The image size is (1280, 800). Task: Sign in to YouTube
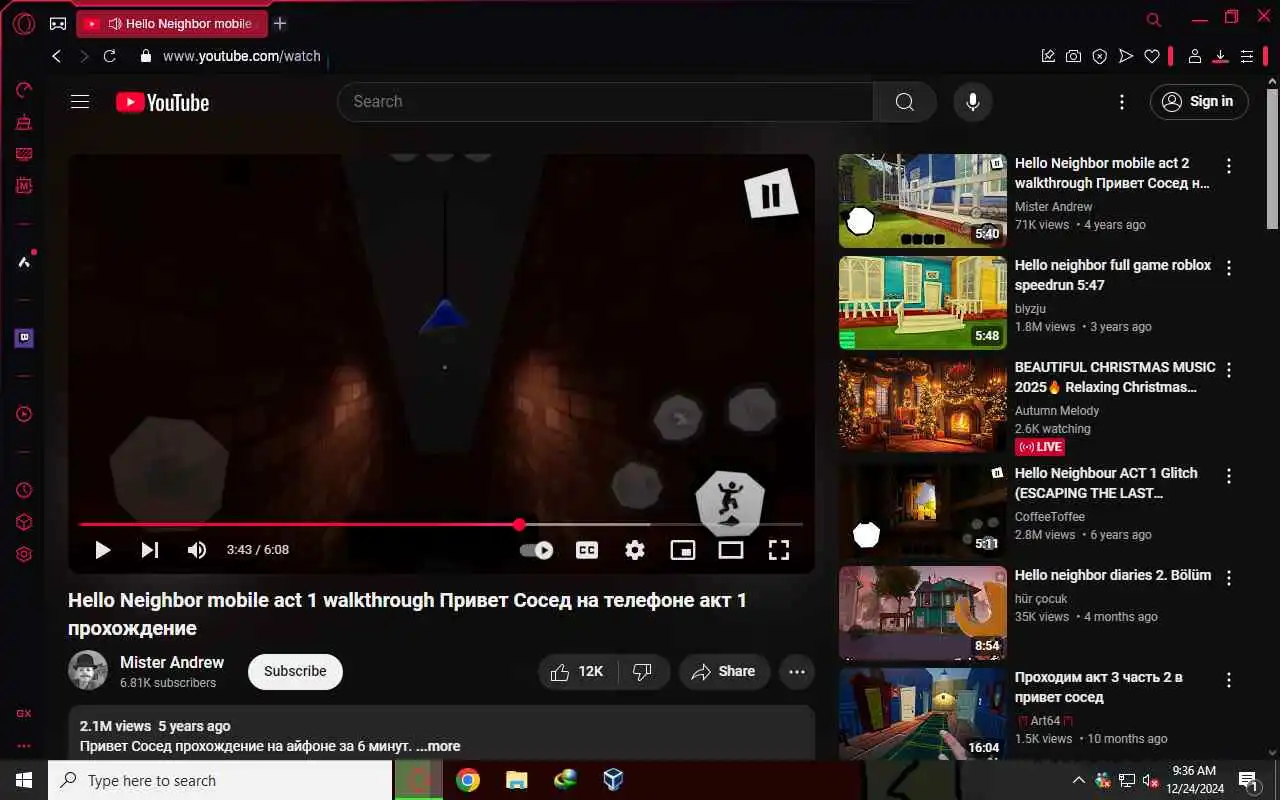[x=1199, y=102]
